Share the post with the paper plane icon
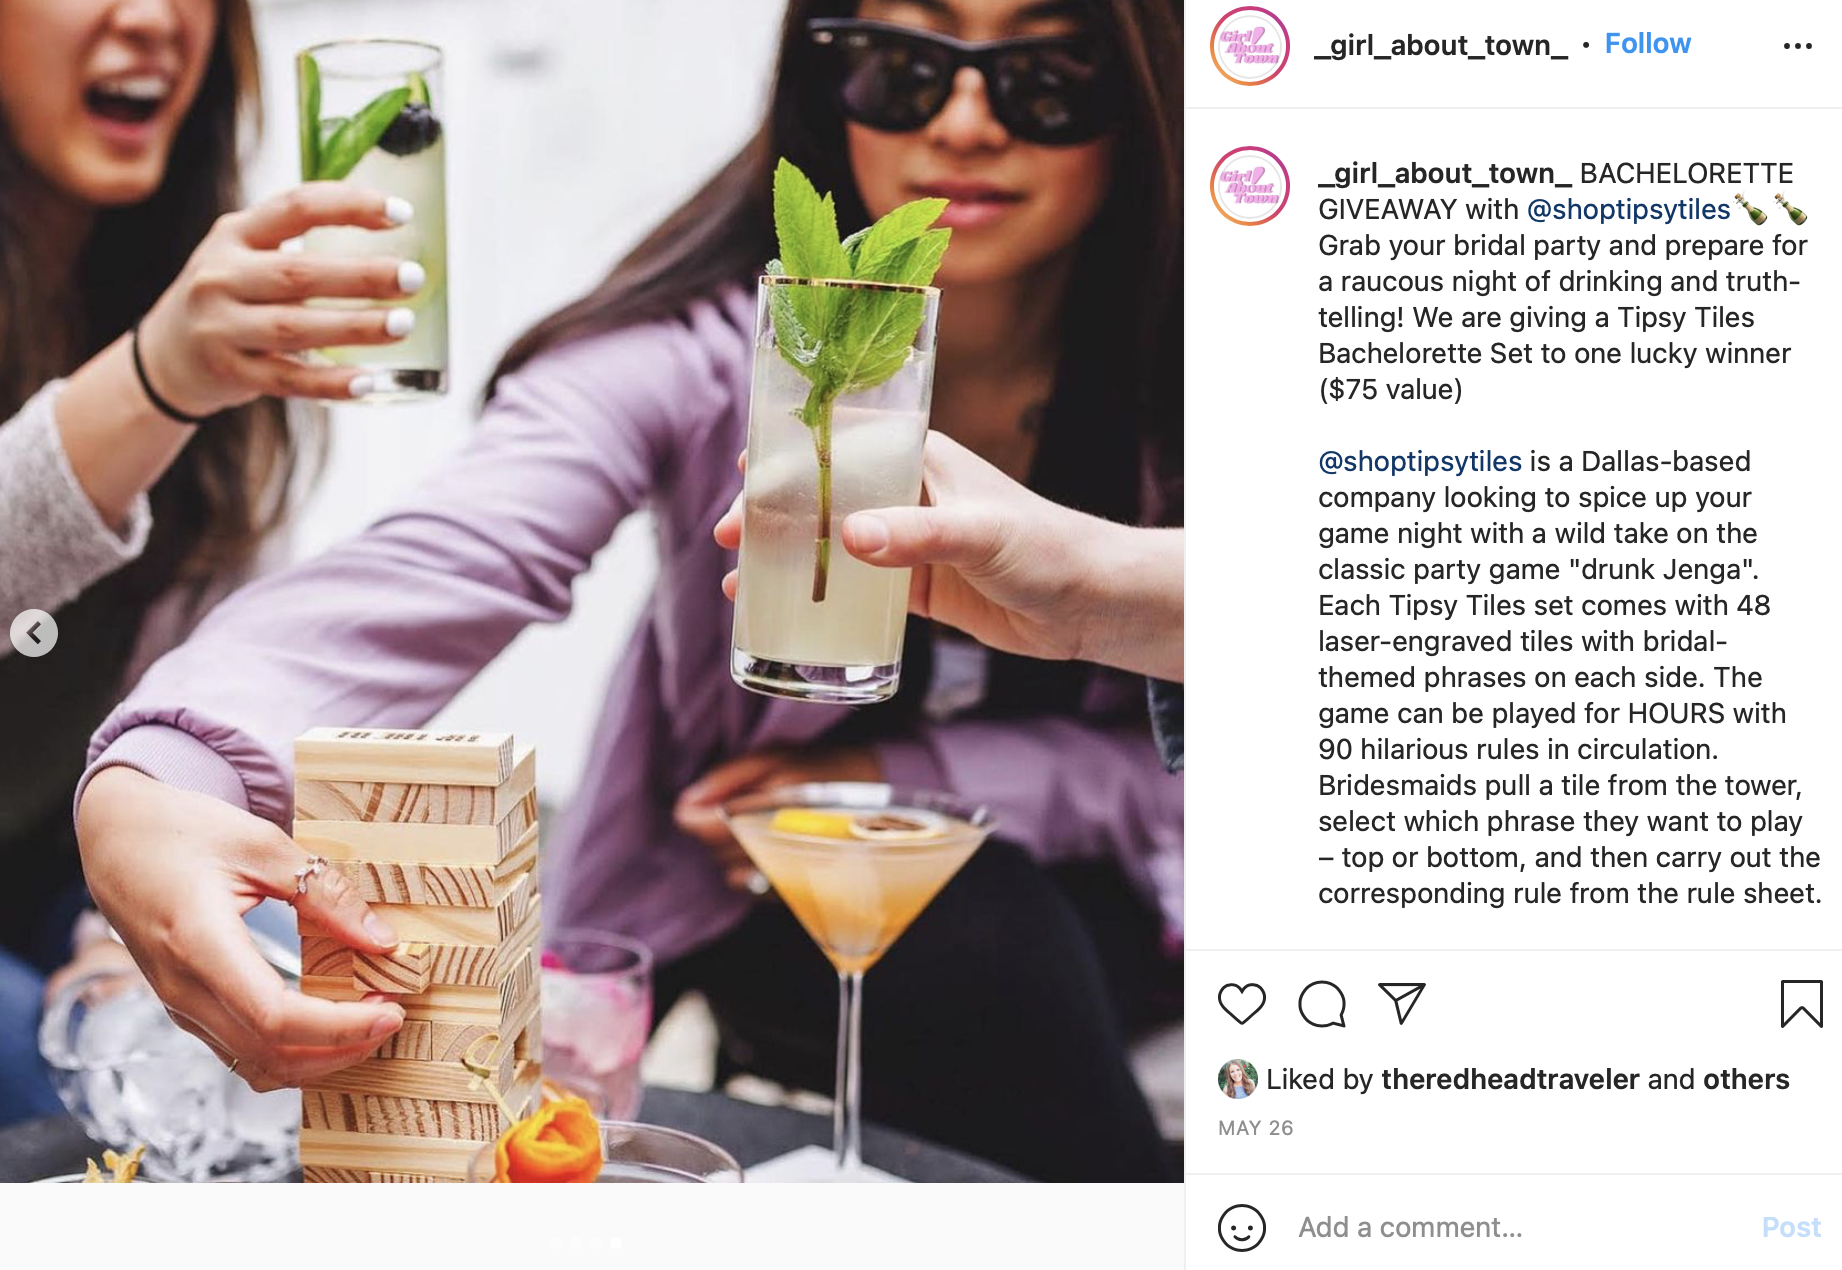1842x1270 pixels. coord(1401,1003)
